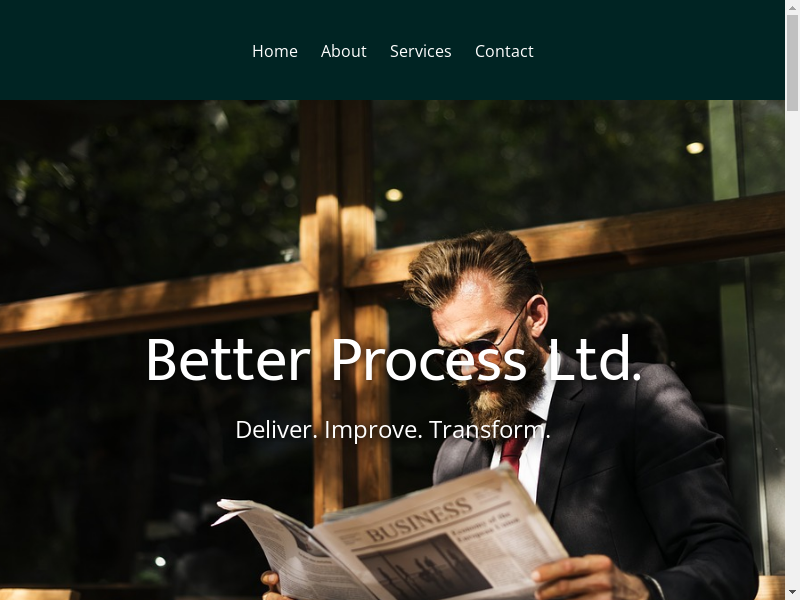Click the BUSINESS newspaper headline in the photo
The image size is (800, 600).
(x=419, y=520)
